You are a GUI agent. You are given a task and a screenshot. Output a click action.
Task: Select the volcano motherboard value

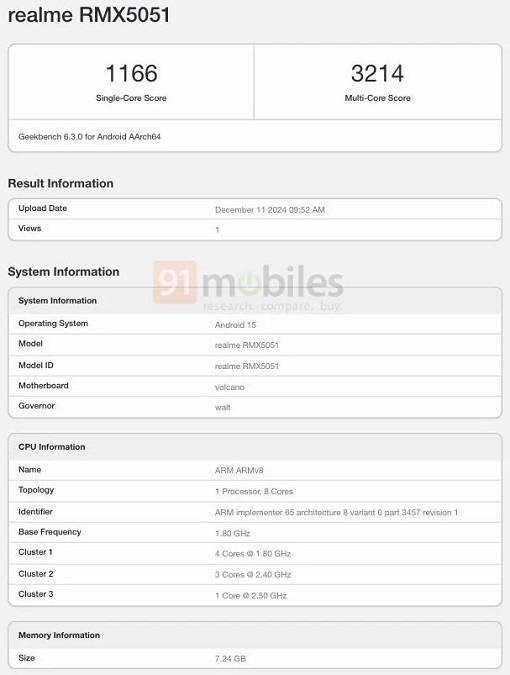coord(229,387)
